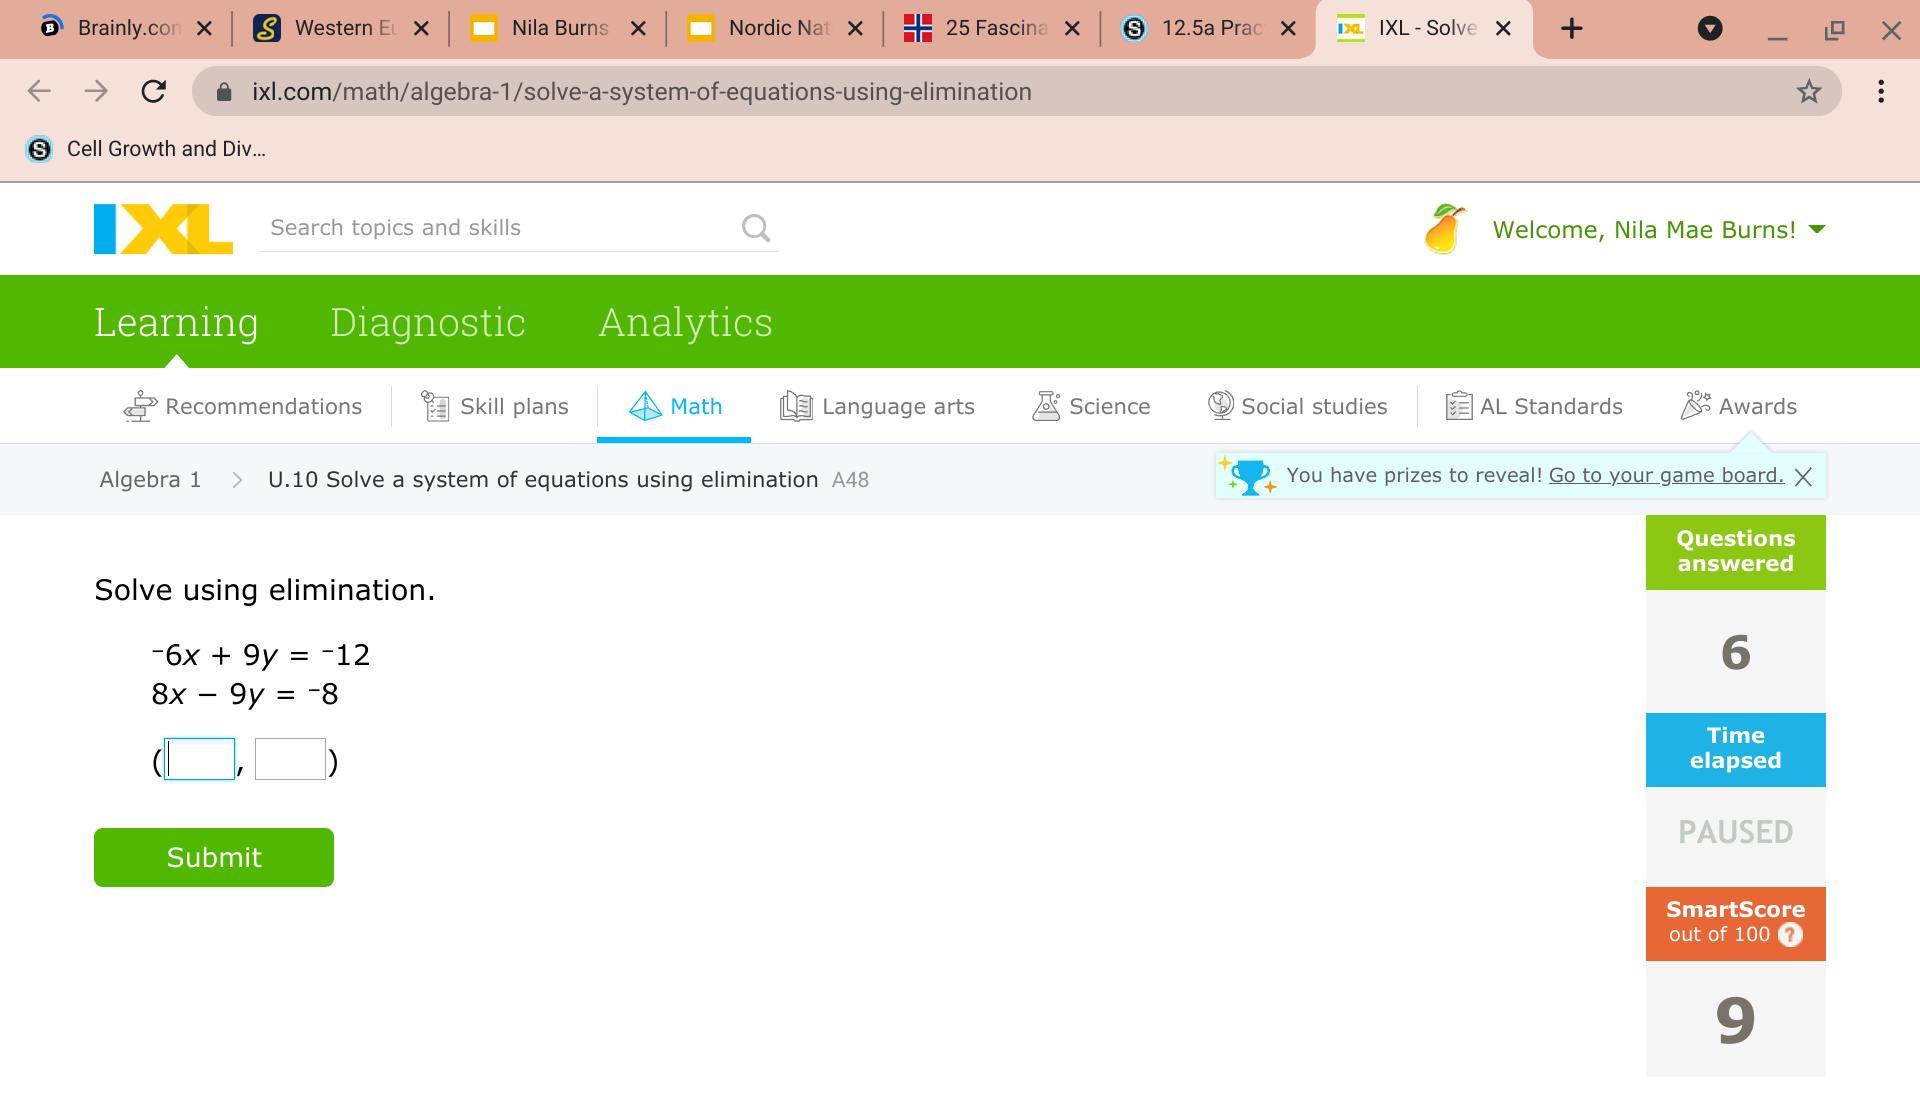Click the IXL logo

coord(163,229)
